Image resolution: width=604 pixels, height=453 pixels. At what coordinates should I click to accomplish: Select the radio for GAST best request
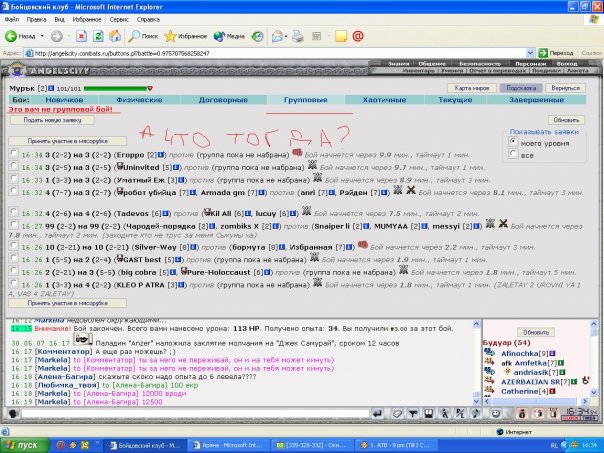[x=14, y=258]
